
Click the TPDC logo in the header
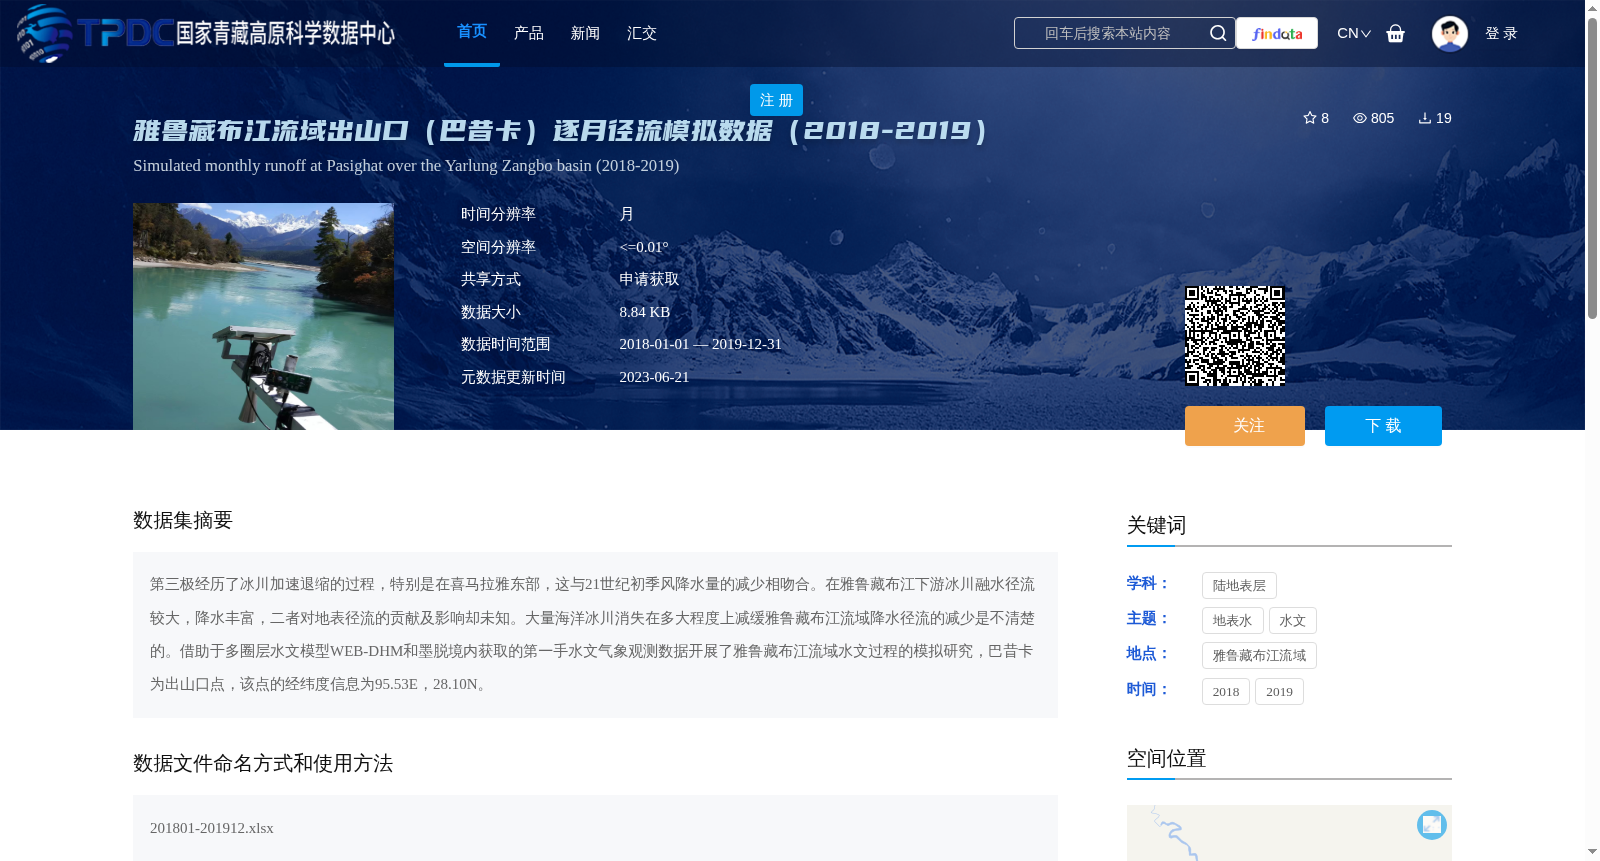coord(206,33)
